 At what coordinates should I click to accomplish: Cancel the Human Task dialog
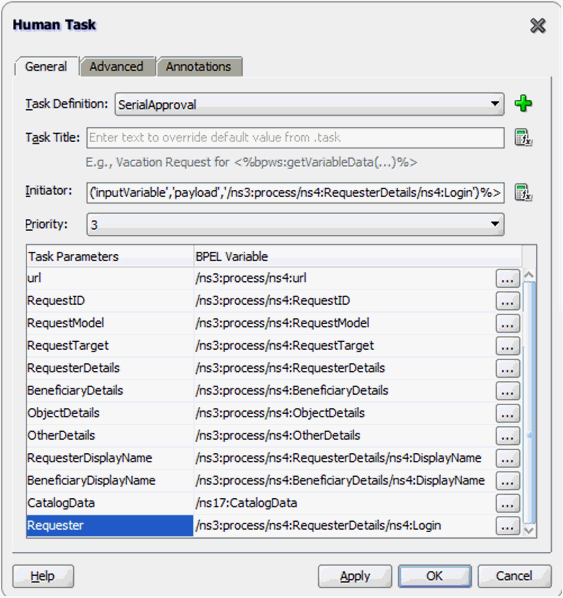[x=514, y=576]
